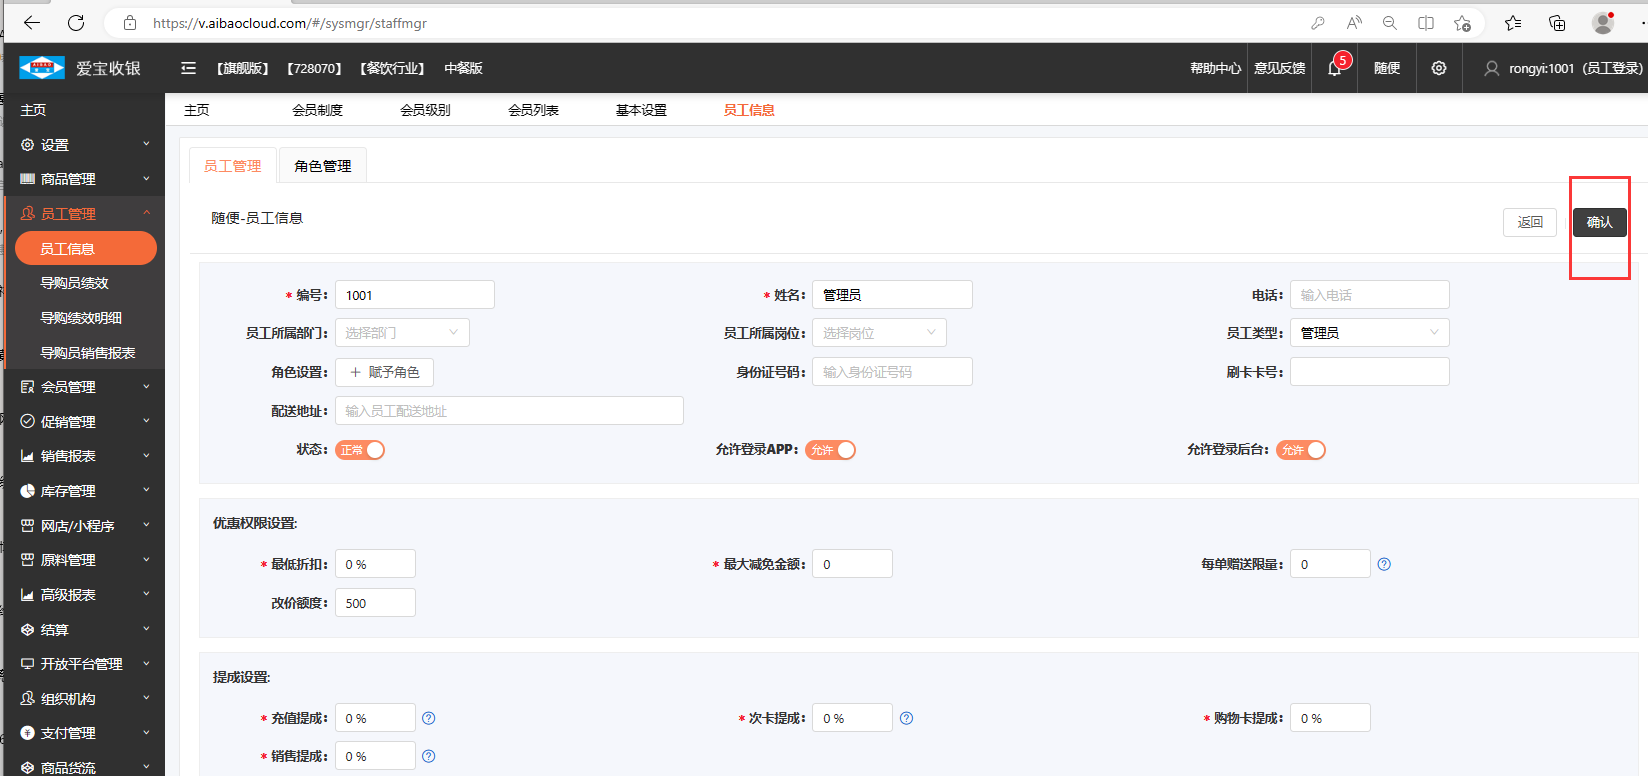This screenshot has width=1648, height=776.
Task: Click the notification bell icon
Action: coord(1334,68)
